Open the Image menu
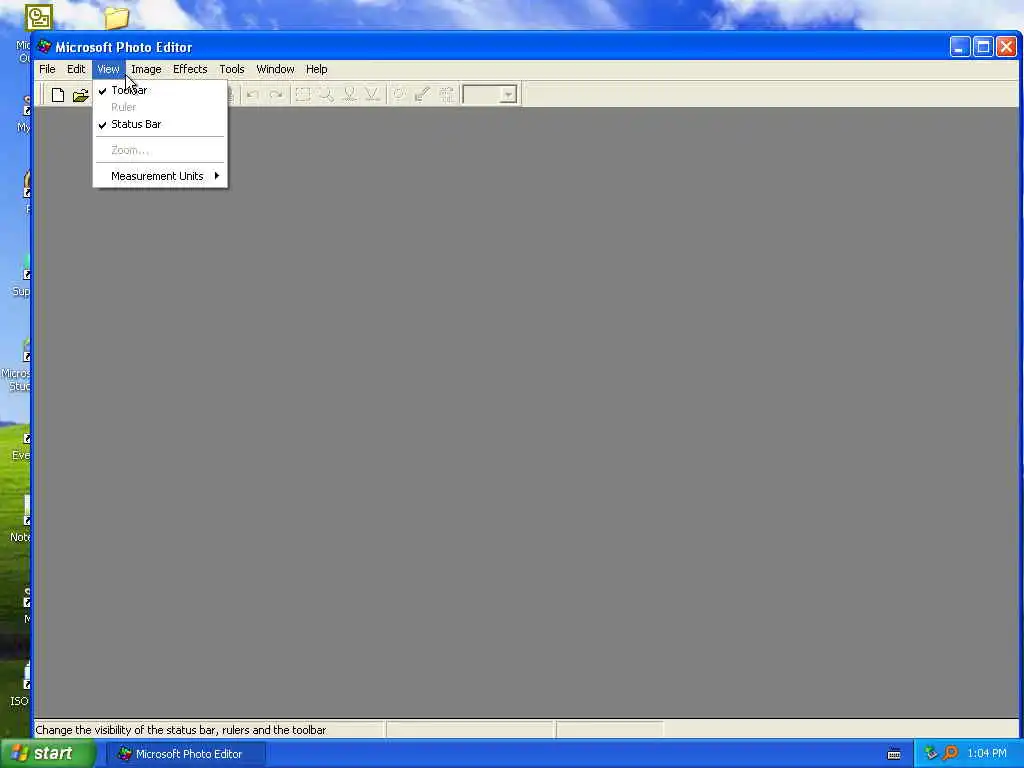 click(146, 69)
